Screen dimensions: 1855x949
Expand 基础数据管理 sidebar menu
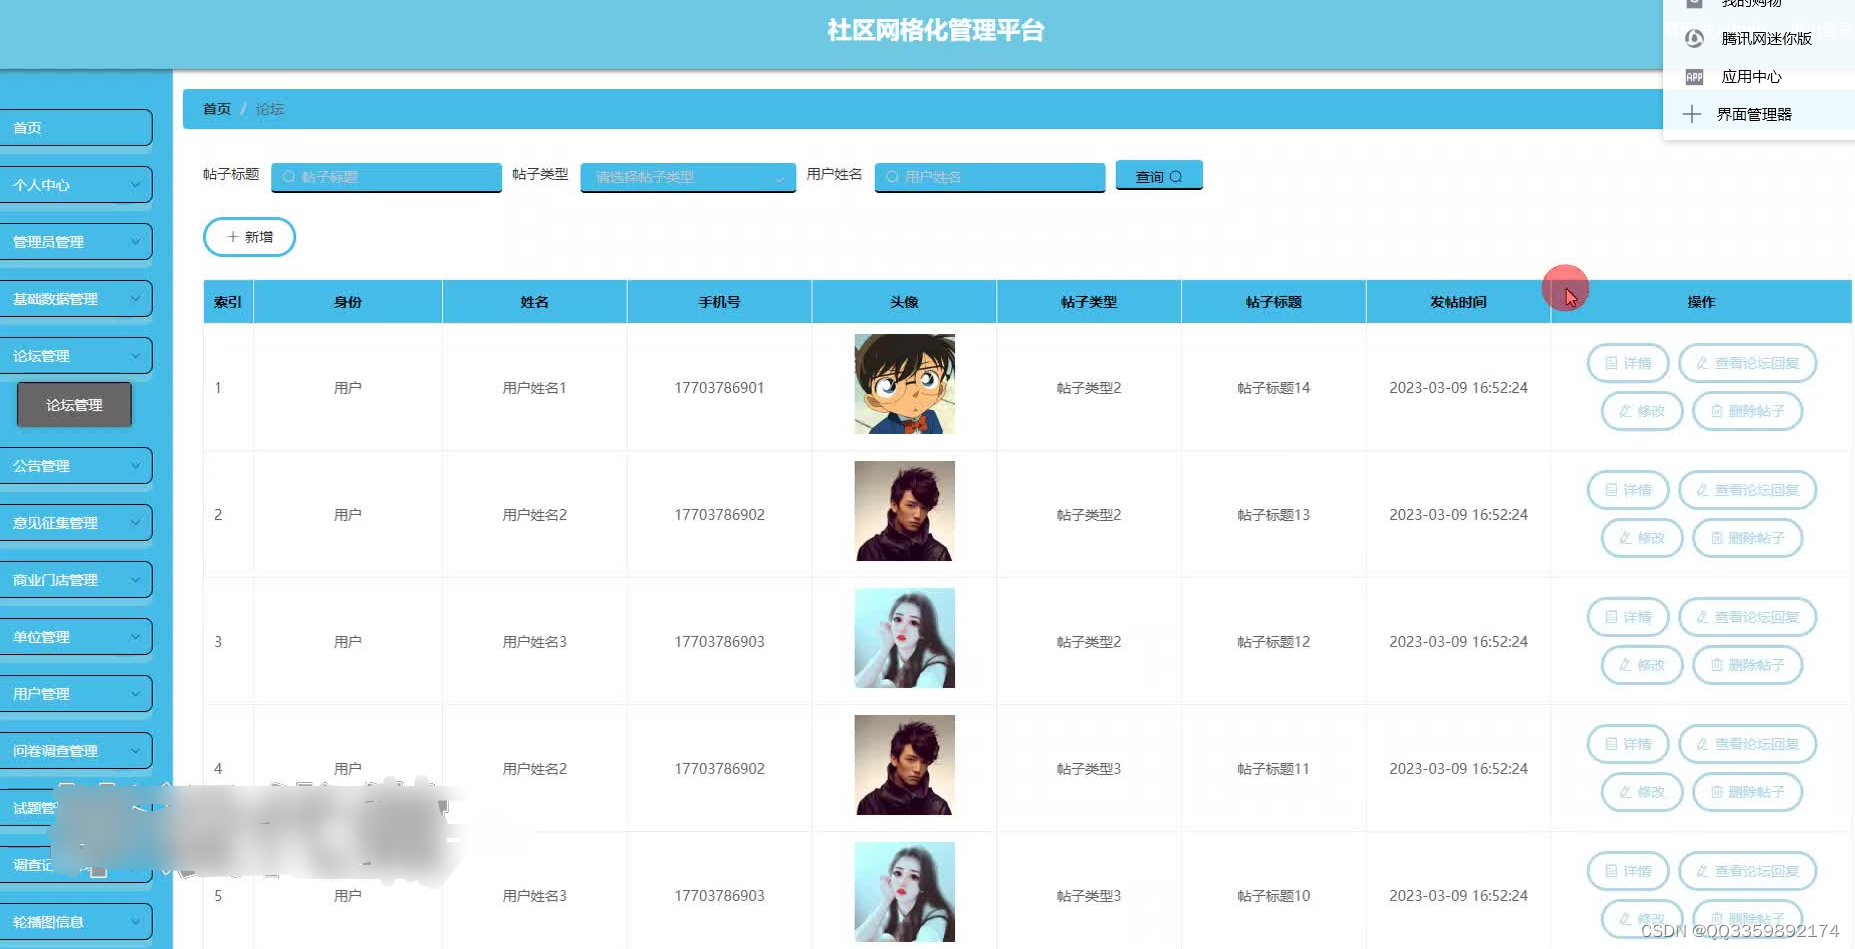76,299
